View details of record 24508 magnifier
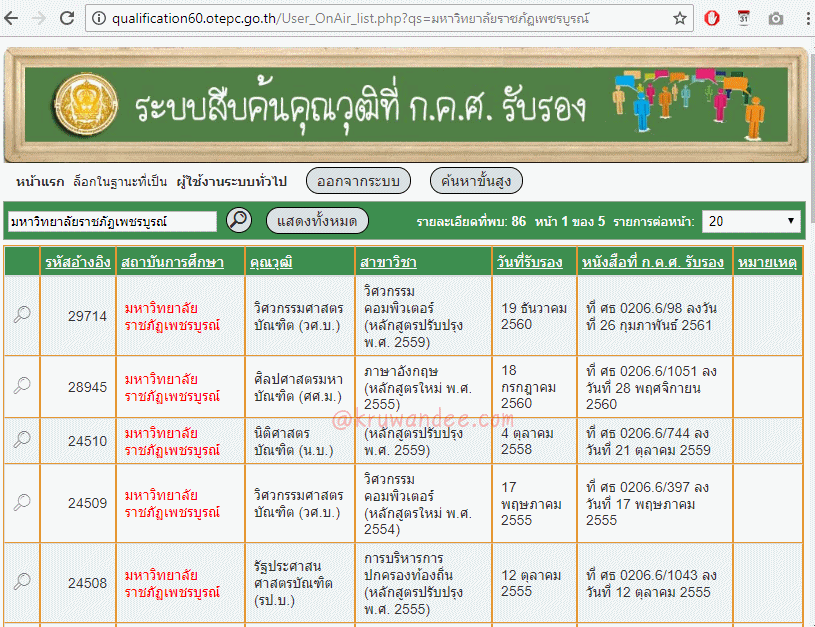Image resolution: width=815 pixels, height=627 pixels. tap(22, 582)
